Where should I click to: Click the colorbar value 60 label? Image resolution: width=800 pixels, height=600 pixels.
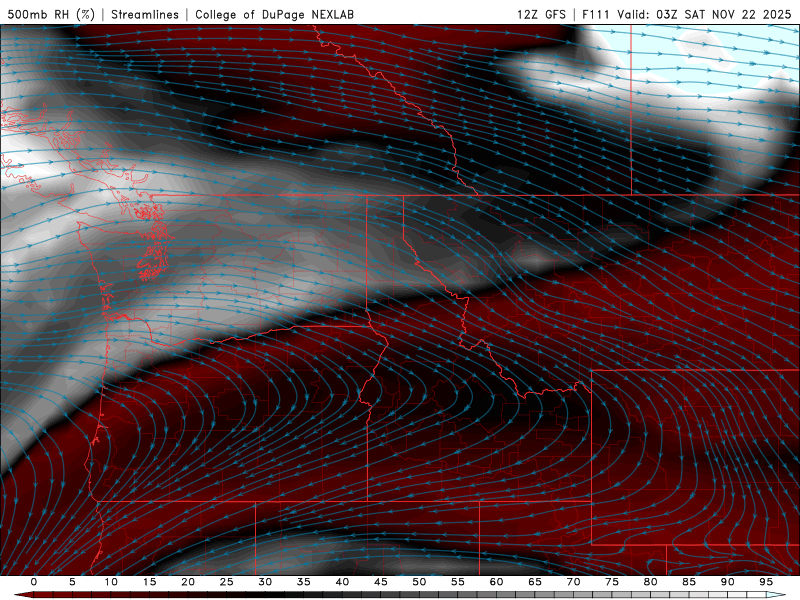pyautogui.click(x=496, y=582)
